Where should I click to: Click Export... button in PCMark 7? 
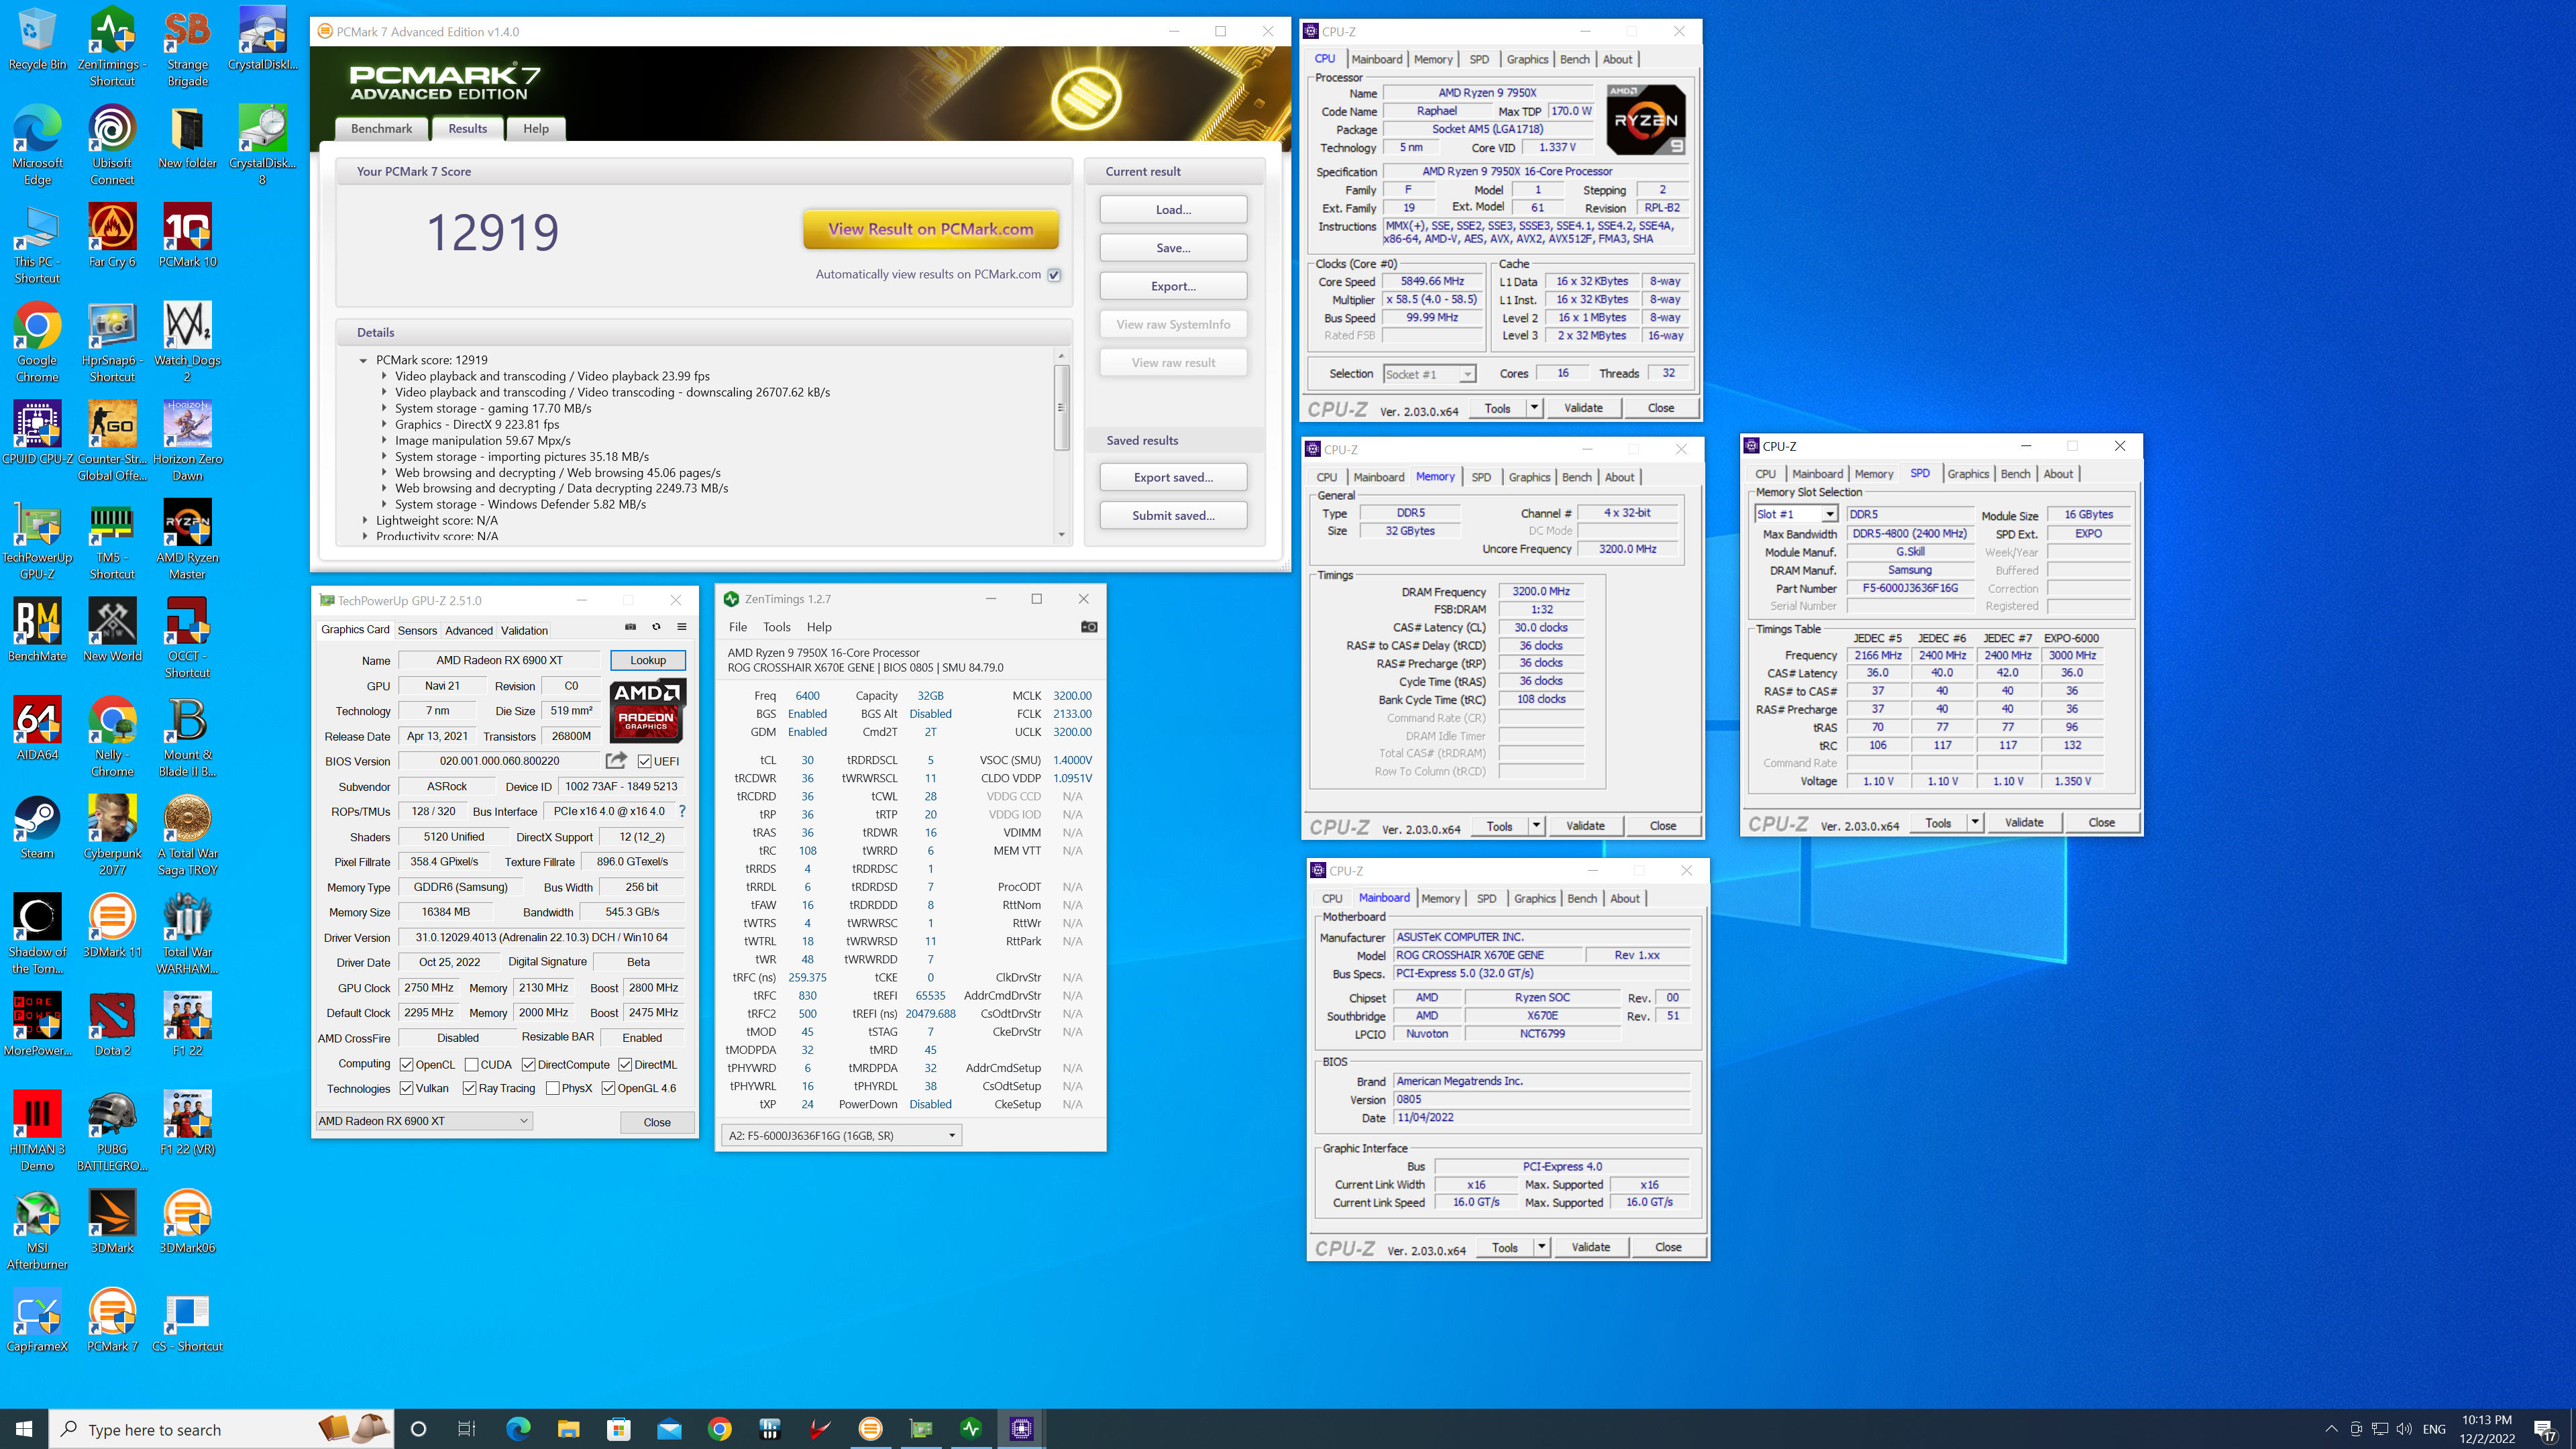[1173, 286]
